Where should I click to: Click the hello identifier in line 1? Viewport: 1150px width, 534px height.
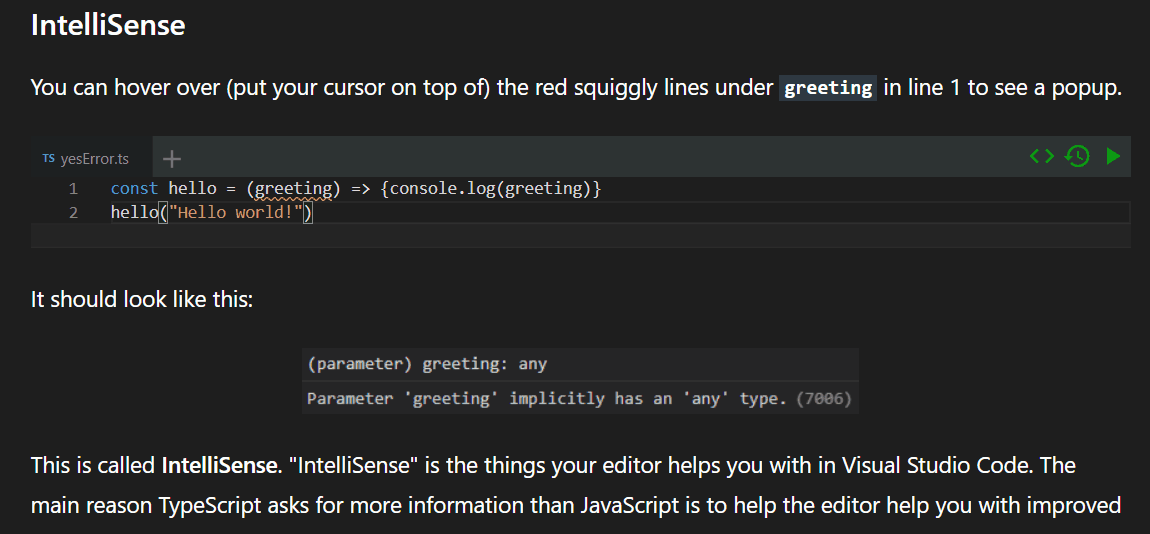(x=192, y=189)
